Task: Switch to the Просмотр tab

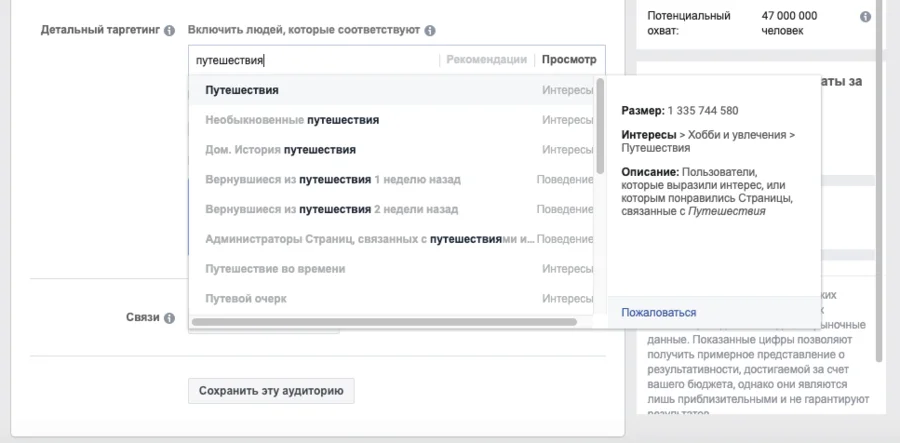Action: pos(568,60)
